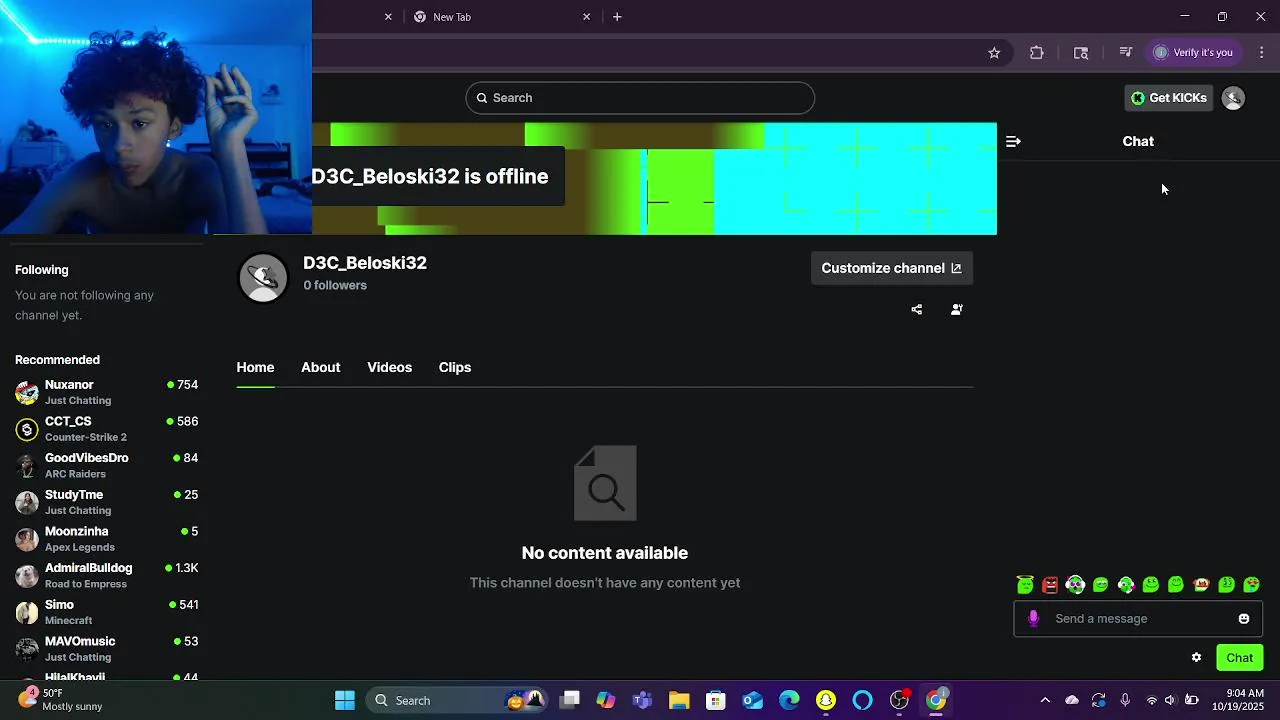Close the New Tab tab
The height and width of the screenshot is (720, 1280).
(x=587, y=17)
